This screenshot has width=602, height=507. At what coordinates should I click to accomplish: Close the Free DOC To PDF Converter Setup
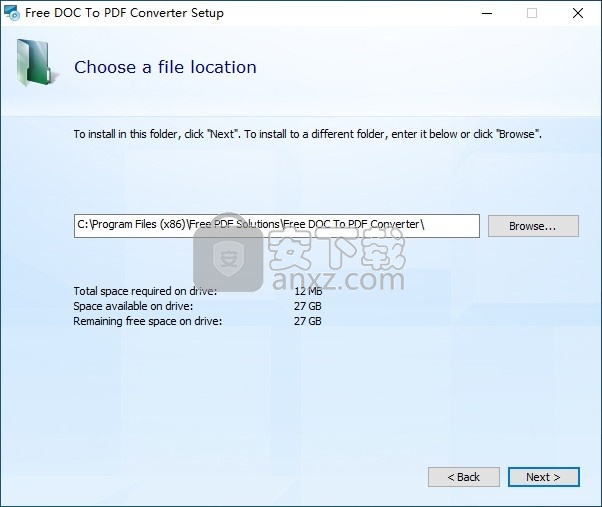tap(578, 13)
